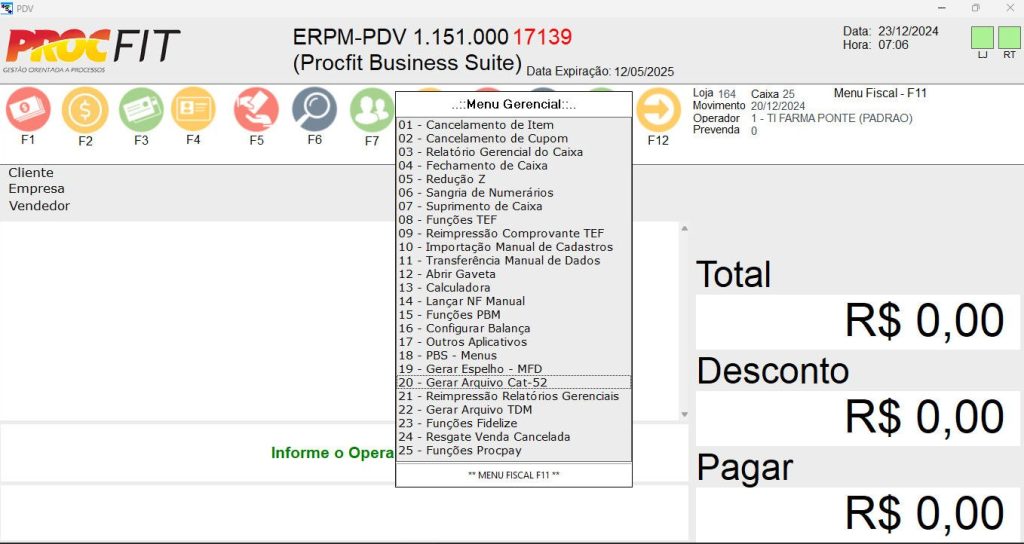This screenshot has height=544, width=1024.
Task: Click the item list scrollbar down arrow
Action: pyautogui.click(x=684, y=415)
